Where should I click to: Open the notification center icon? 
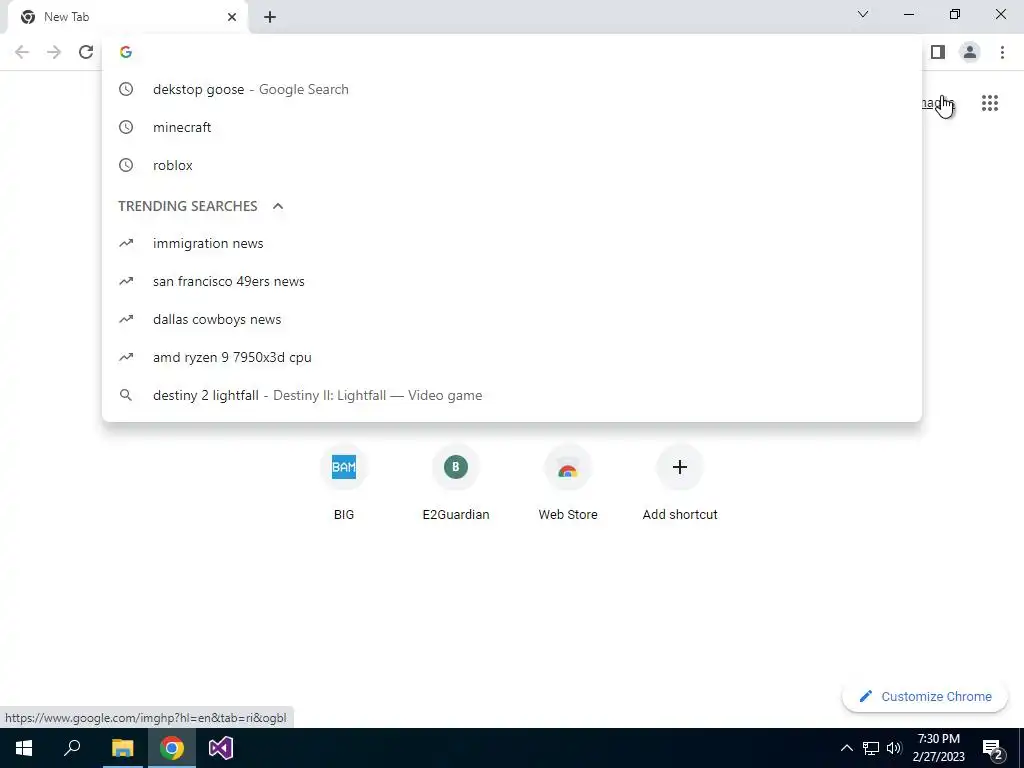pyautogui.click(x=993, y=748)
